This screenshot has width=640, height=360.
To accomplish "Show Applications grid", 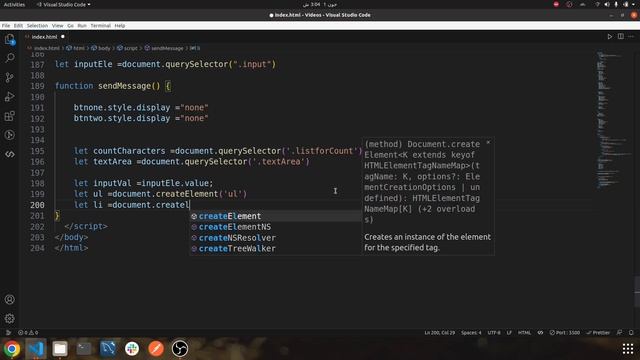I will 628,349.
